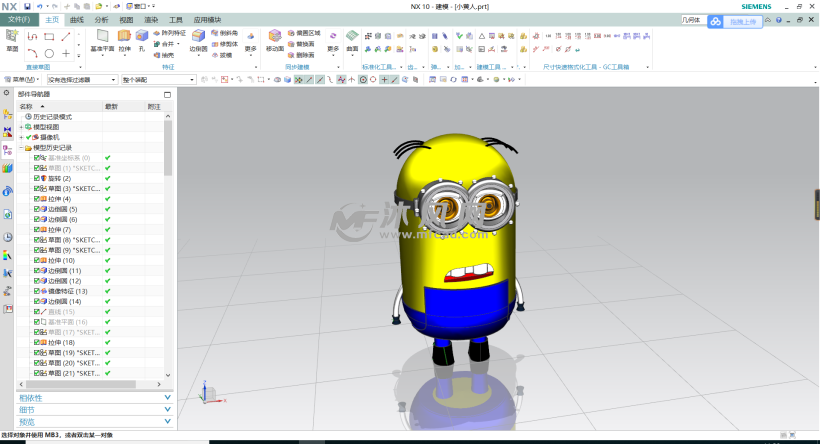820x444 pixels.
Task: Open the selection filter dropdown (没有选择过滤器)
Action: 82,79
